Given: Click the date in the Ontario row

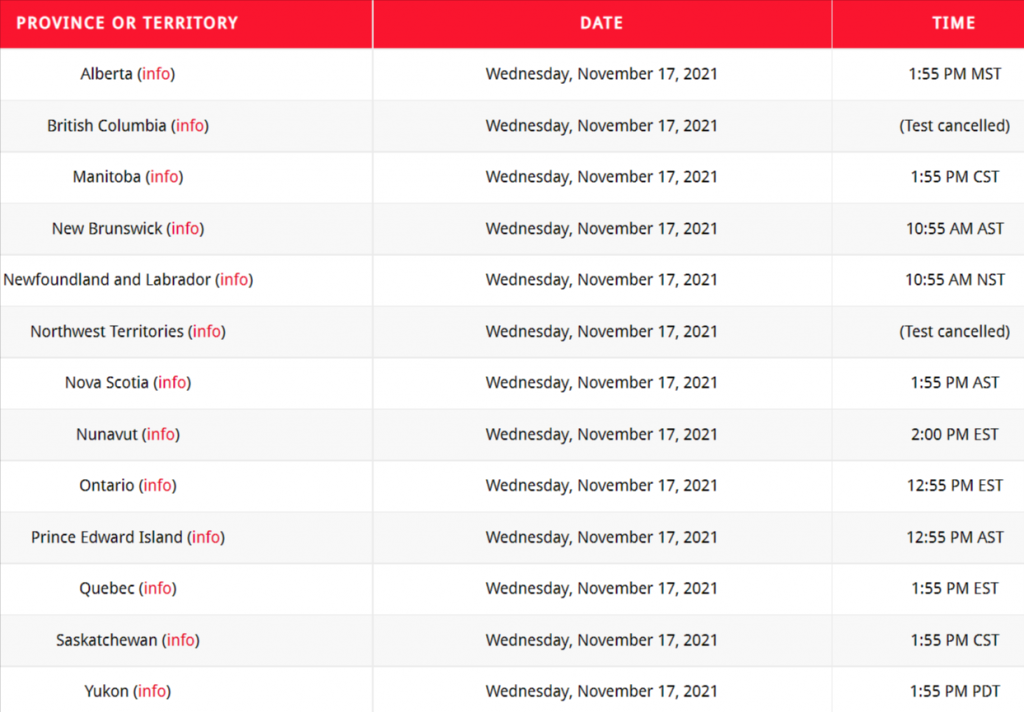Looking at the screenshot, I should click(x=601, y=486).
